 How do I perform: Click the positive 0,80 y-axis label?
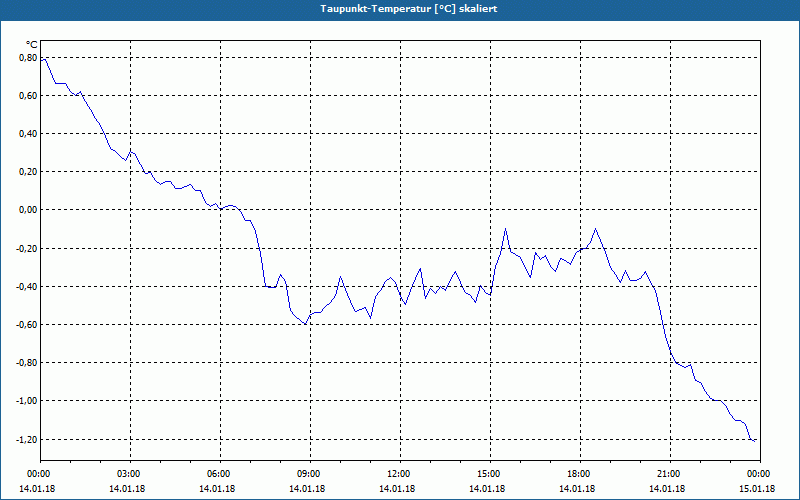pos(28,58)
